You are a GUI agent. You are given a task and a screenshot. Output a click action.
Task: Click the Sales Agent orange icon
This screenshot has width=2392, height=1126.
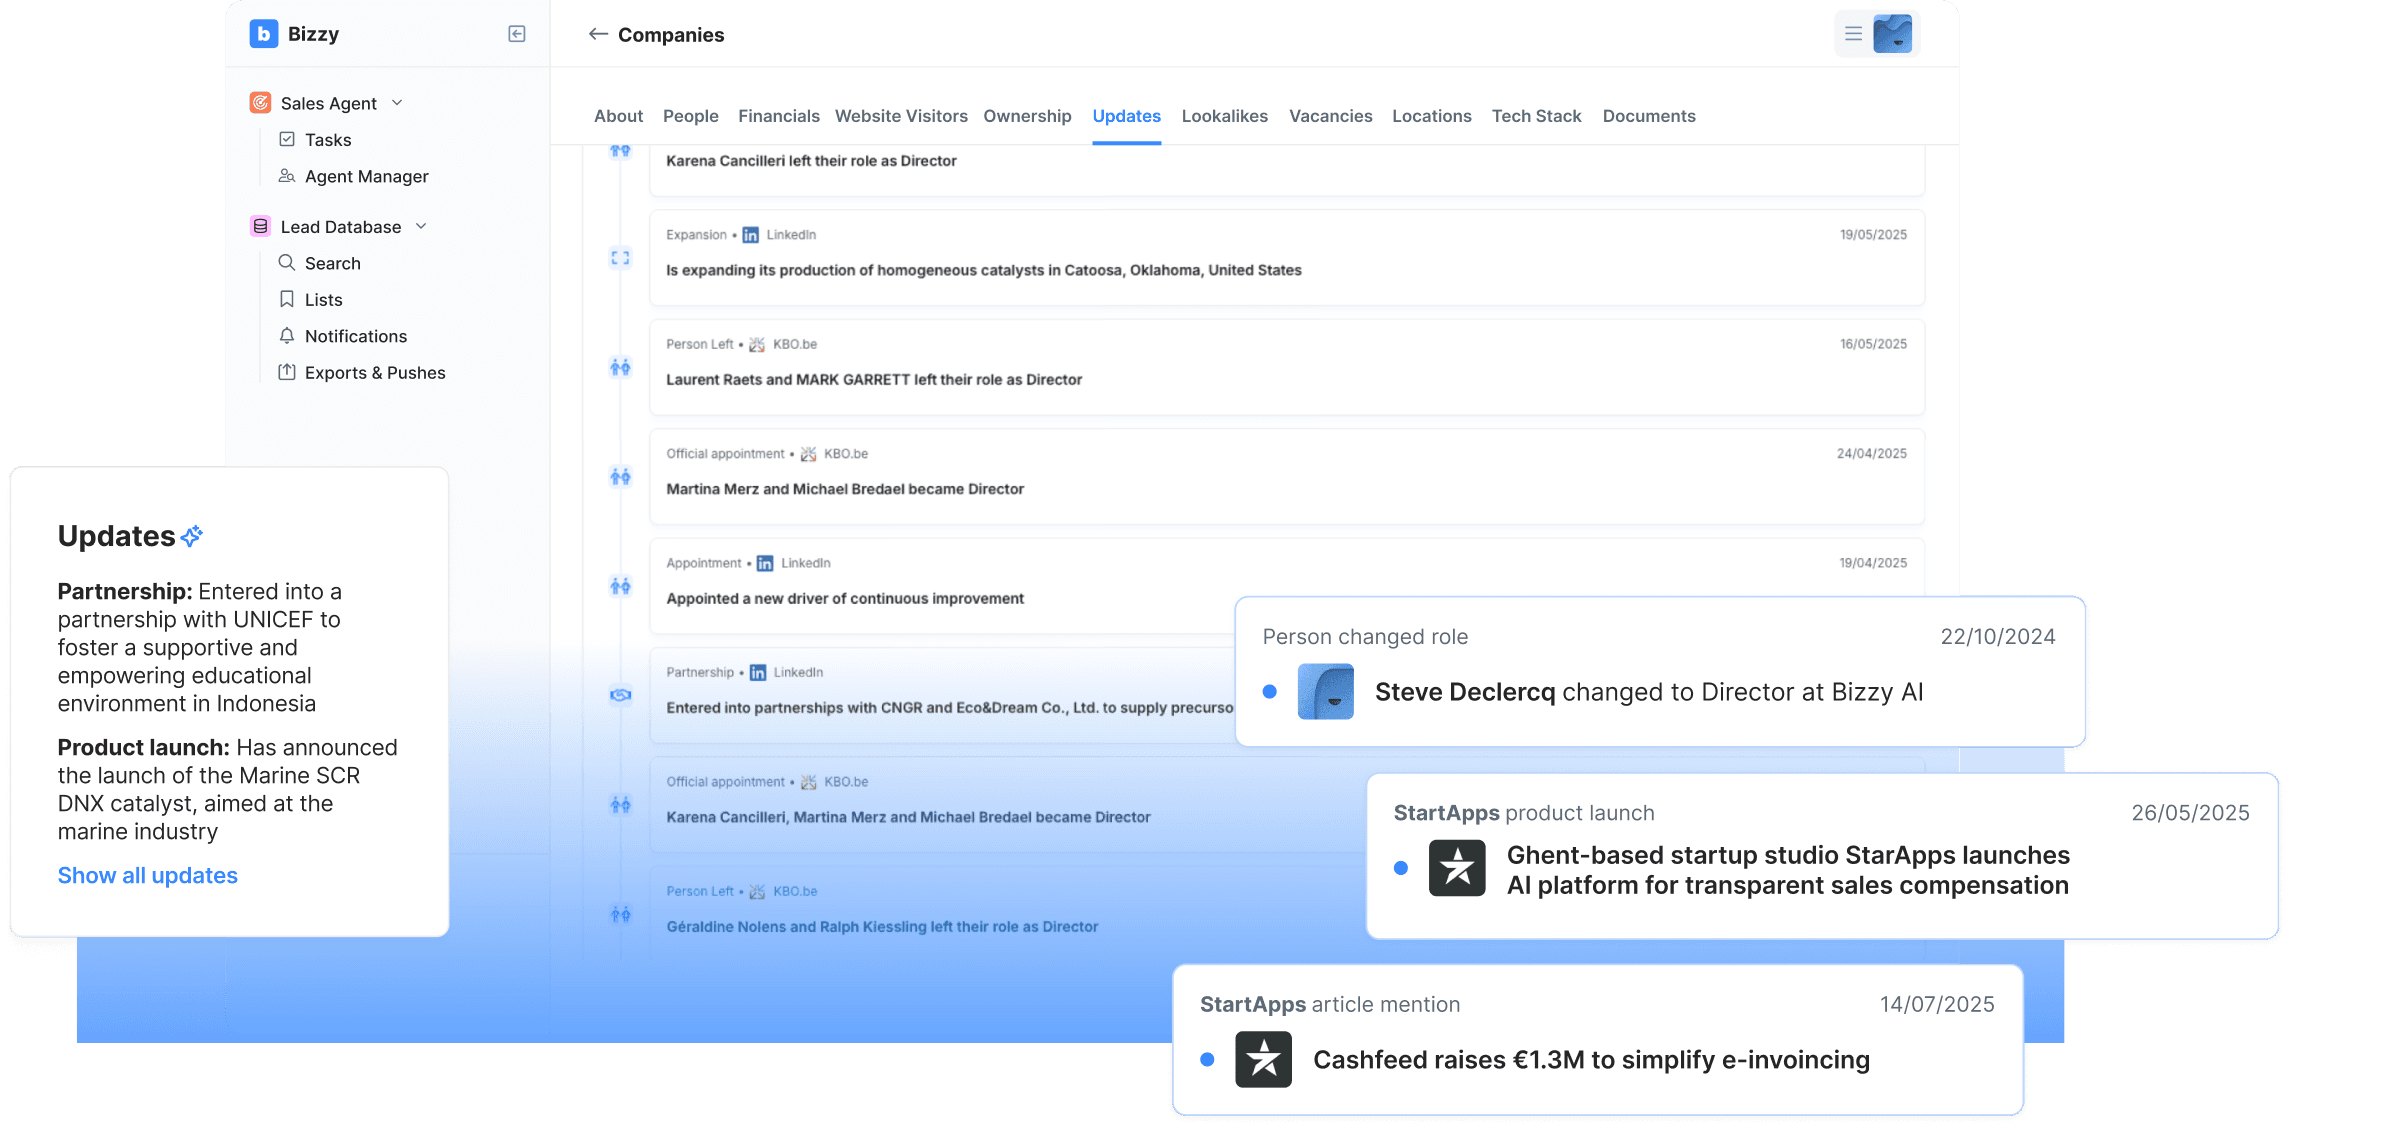[x=261, y=103]
